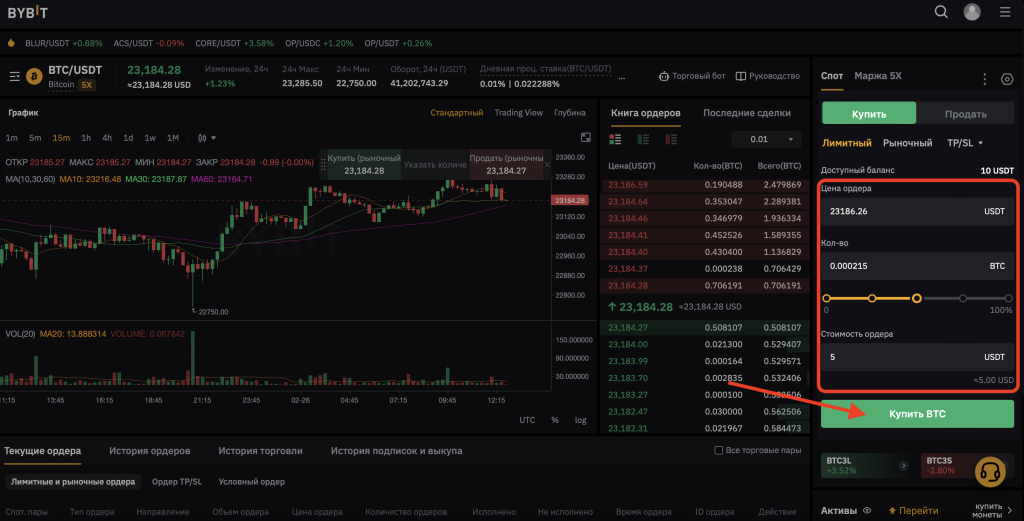Select Купить buy toggle

[x=869, y=114]
